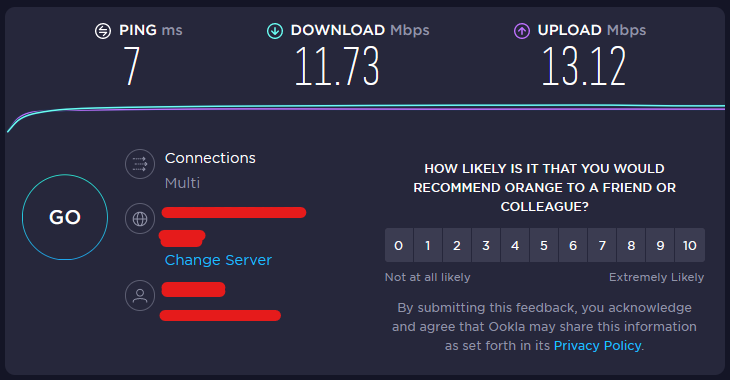The width and height of the screenshot is (730, 380).
Task: Choose rating 1 for recommending Orange
Action: coord(428,245)
